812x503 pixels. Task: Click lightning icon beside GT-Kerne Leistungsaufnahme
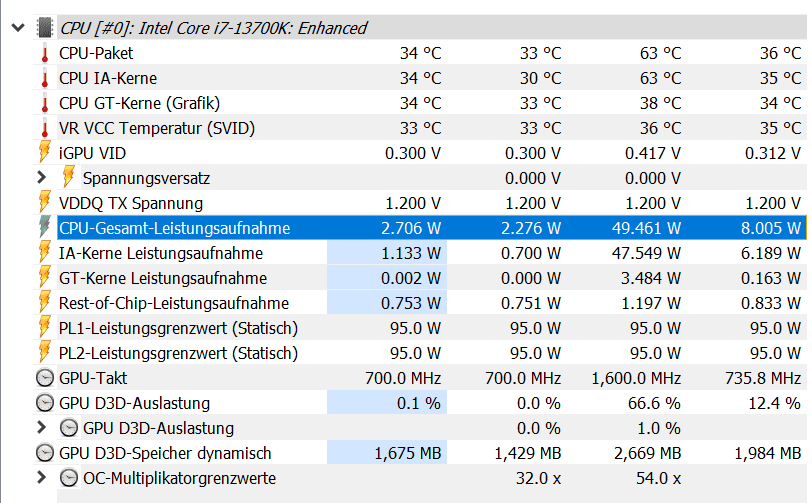45,277
